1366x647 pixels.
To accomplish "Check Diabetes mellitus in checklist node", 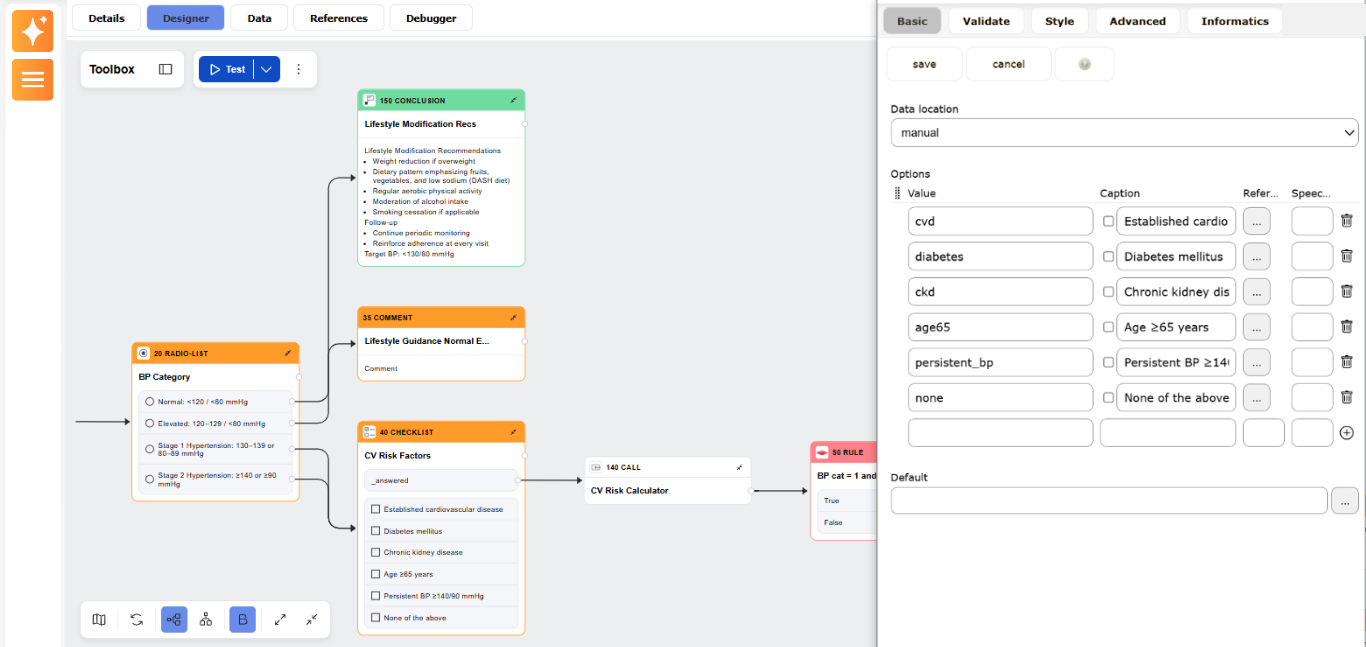I will 376,531.
